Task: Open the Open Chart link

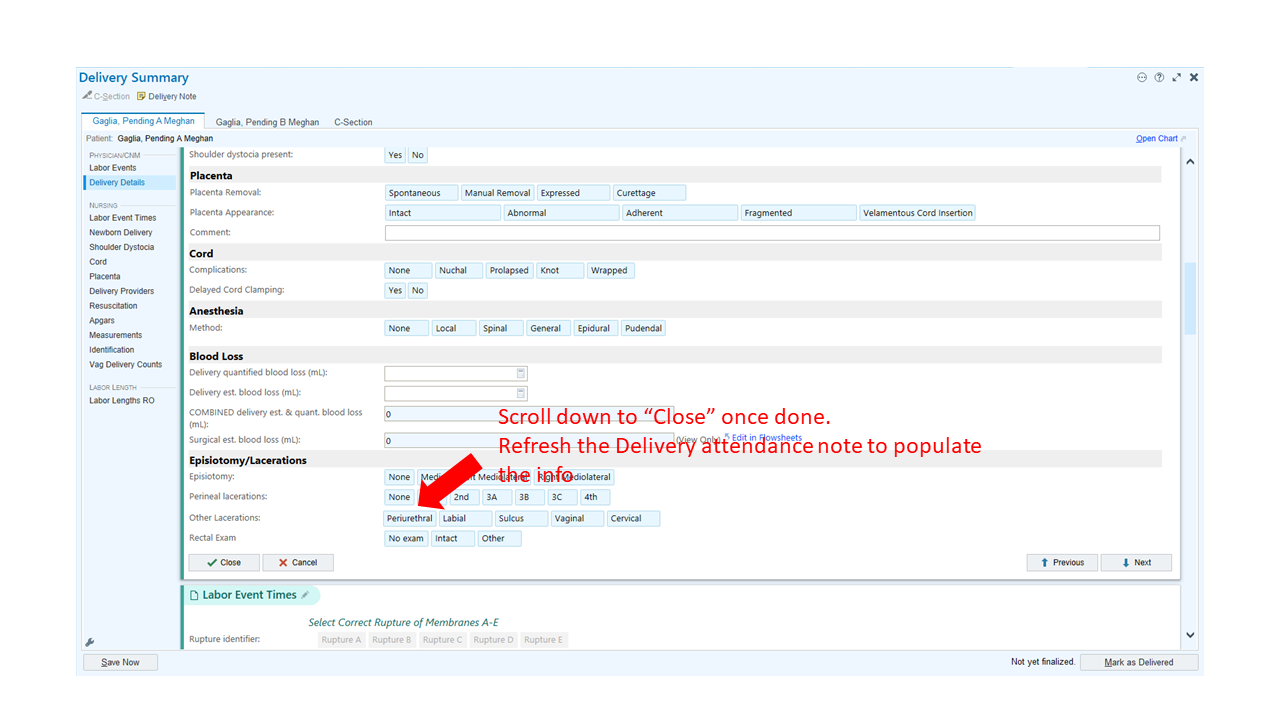Action: [1157, 139]
